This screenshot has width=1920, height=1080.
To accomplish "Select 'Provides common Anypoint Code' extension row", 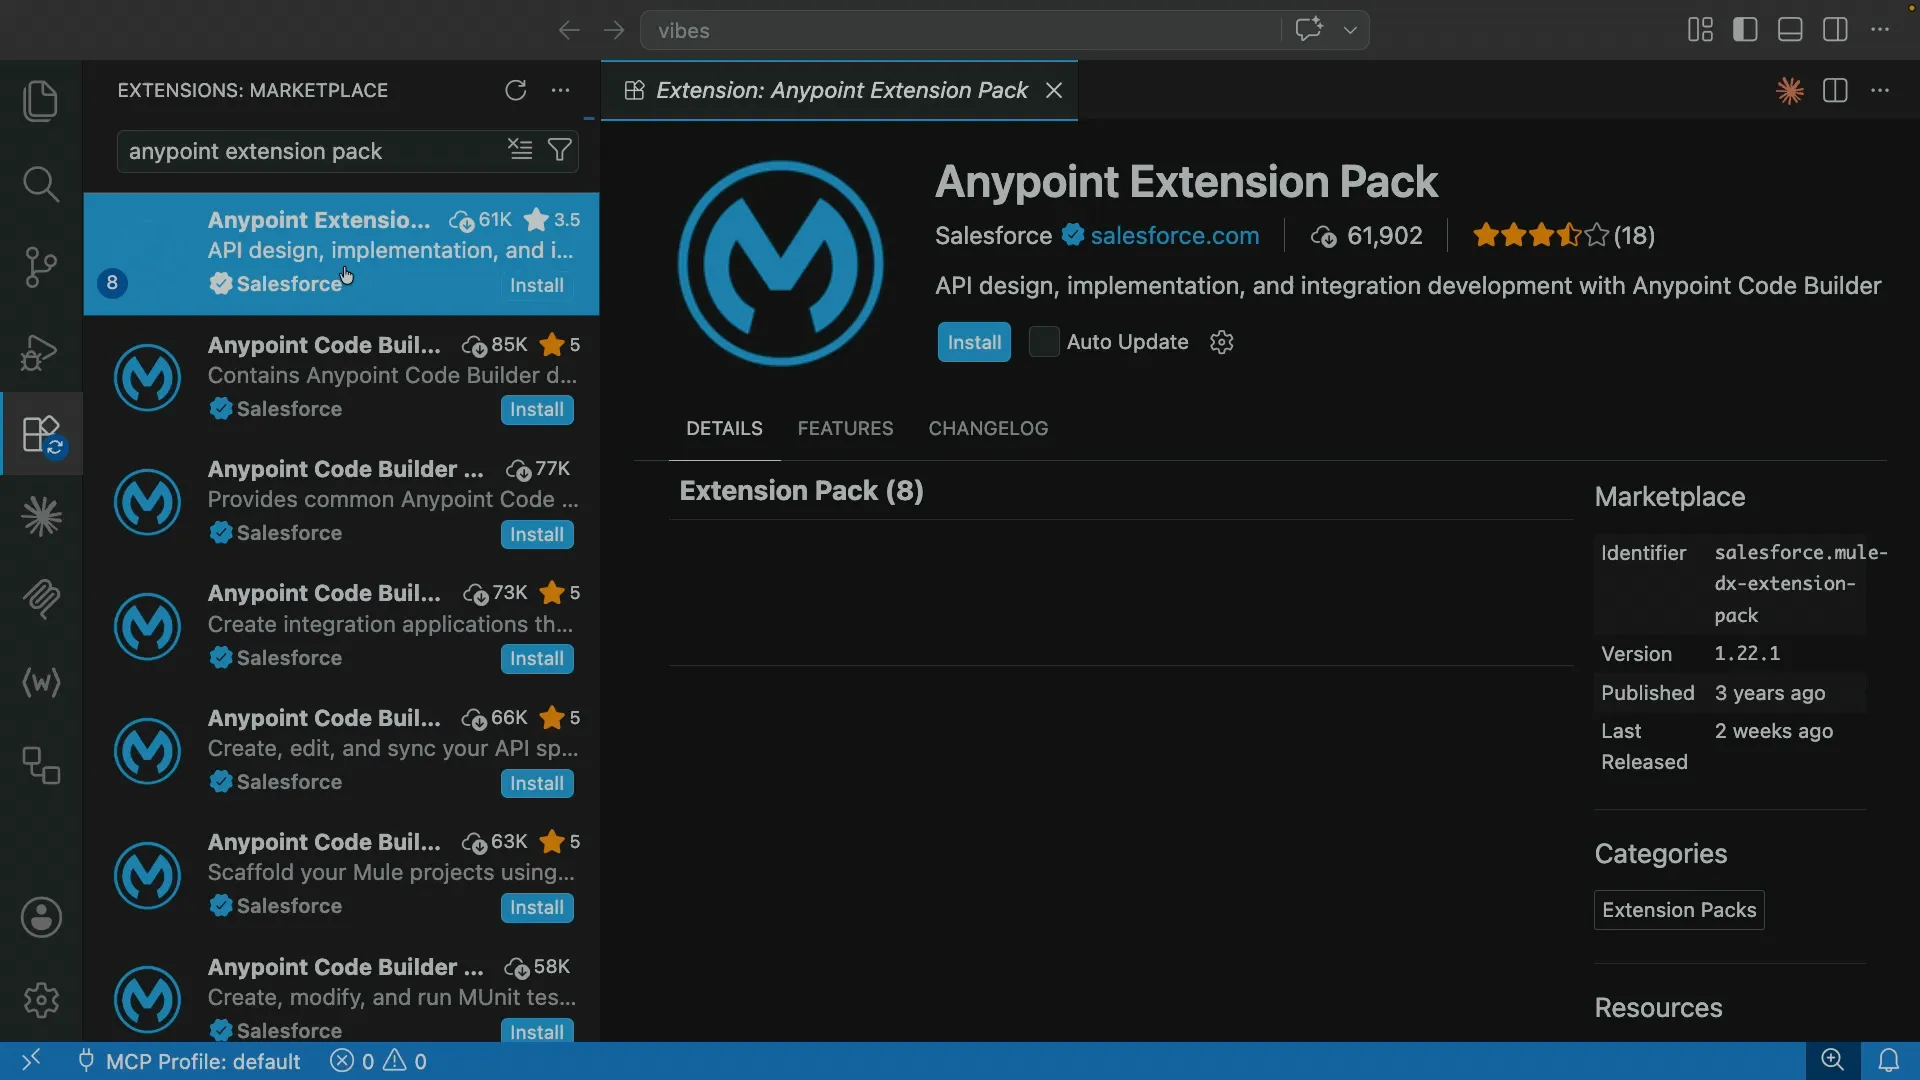I will pos(341,501).
